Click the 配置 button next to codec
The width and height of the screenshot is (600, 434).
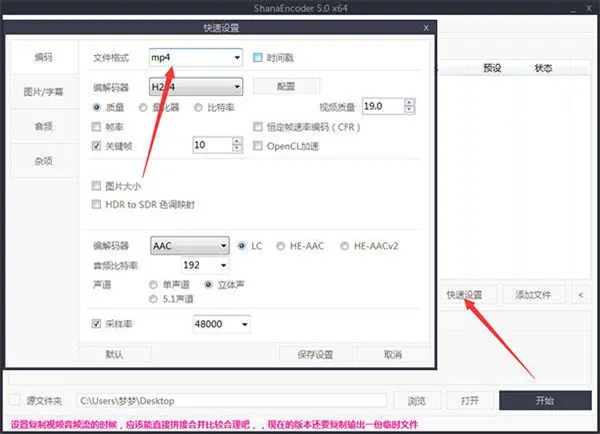[x=286, y=86]
